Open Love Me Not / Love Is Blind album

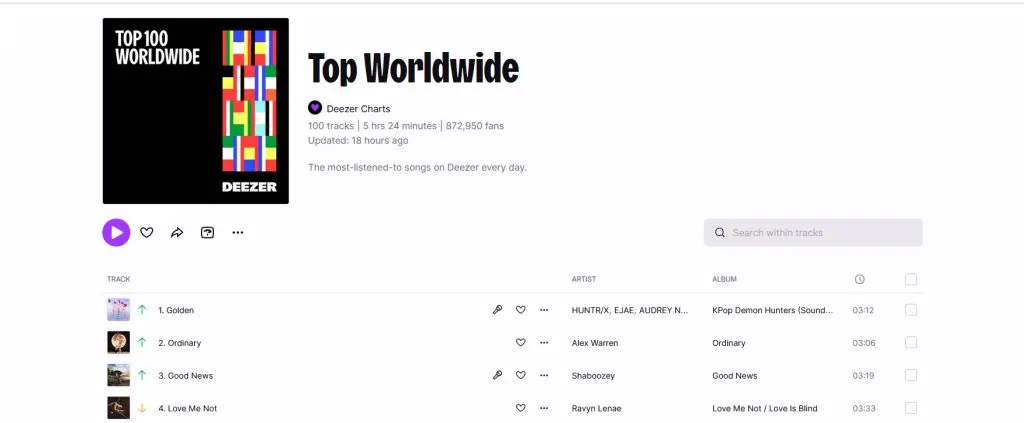[x=765, y=408]
